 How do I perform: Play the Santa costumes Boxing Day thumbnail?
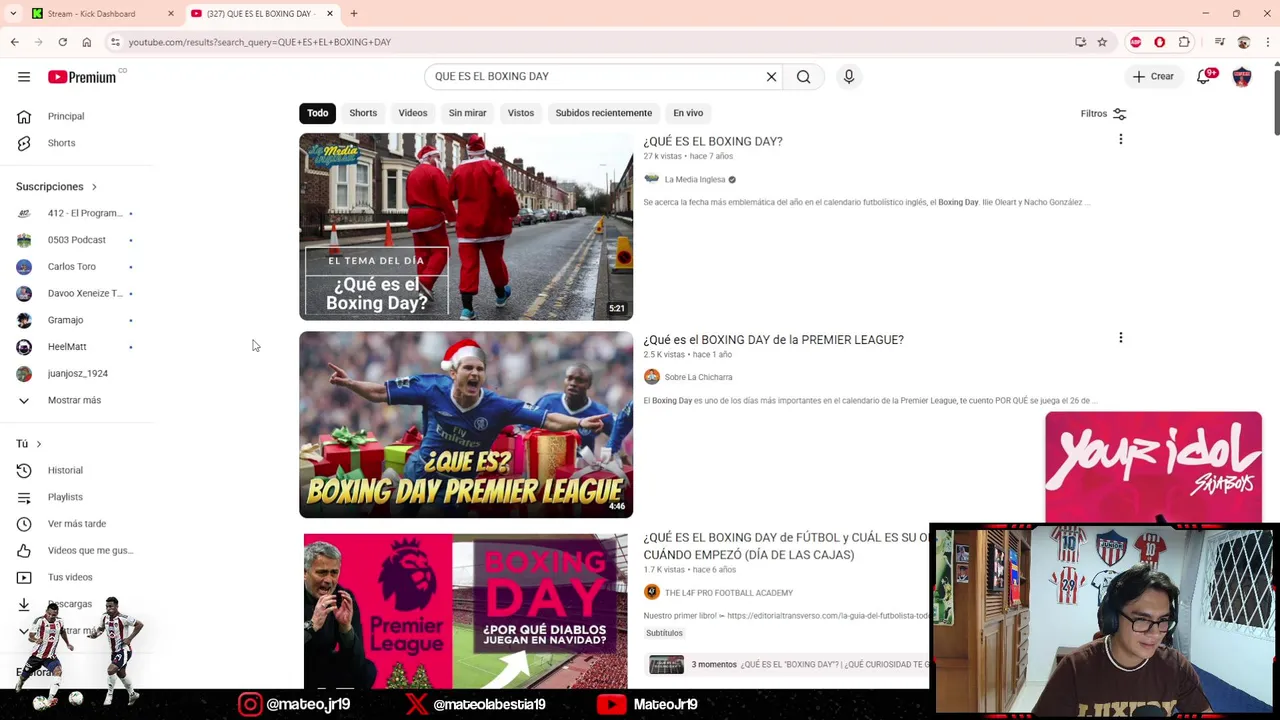[x=466, y=226]
